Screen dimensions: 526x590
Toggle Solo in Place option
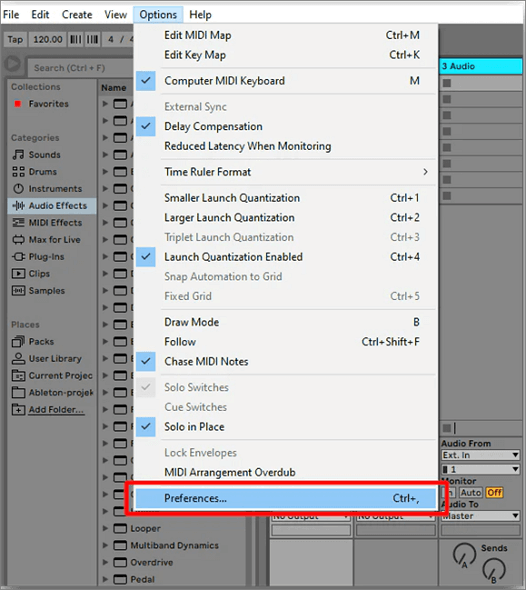click(x=286, y=427)
